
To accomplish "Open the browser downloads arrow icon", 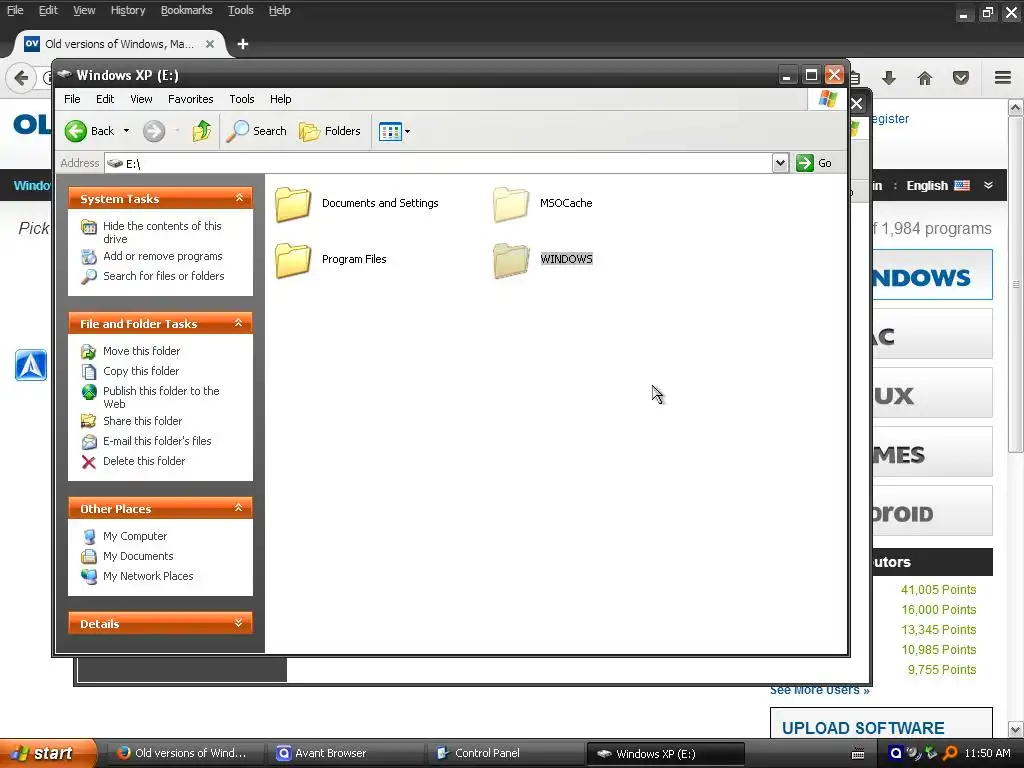I will pos(889,78).
